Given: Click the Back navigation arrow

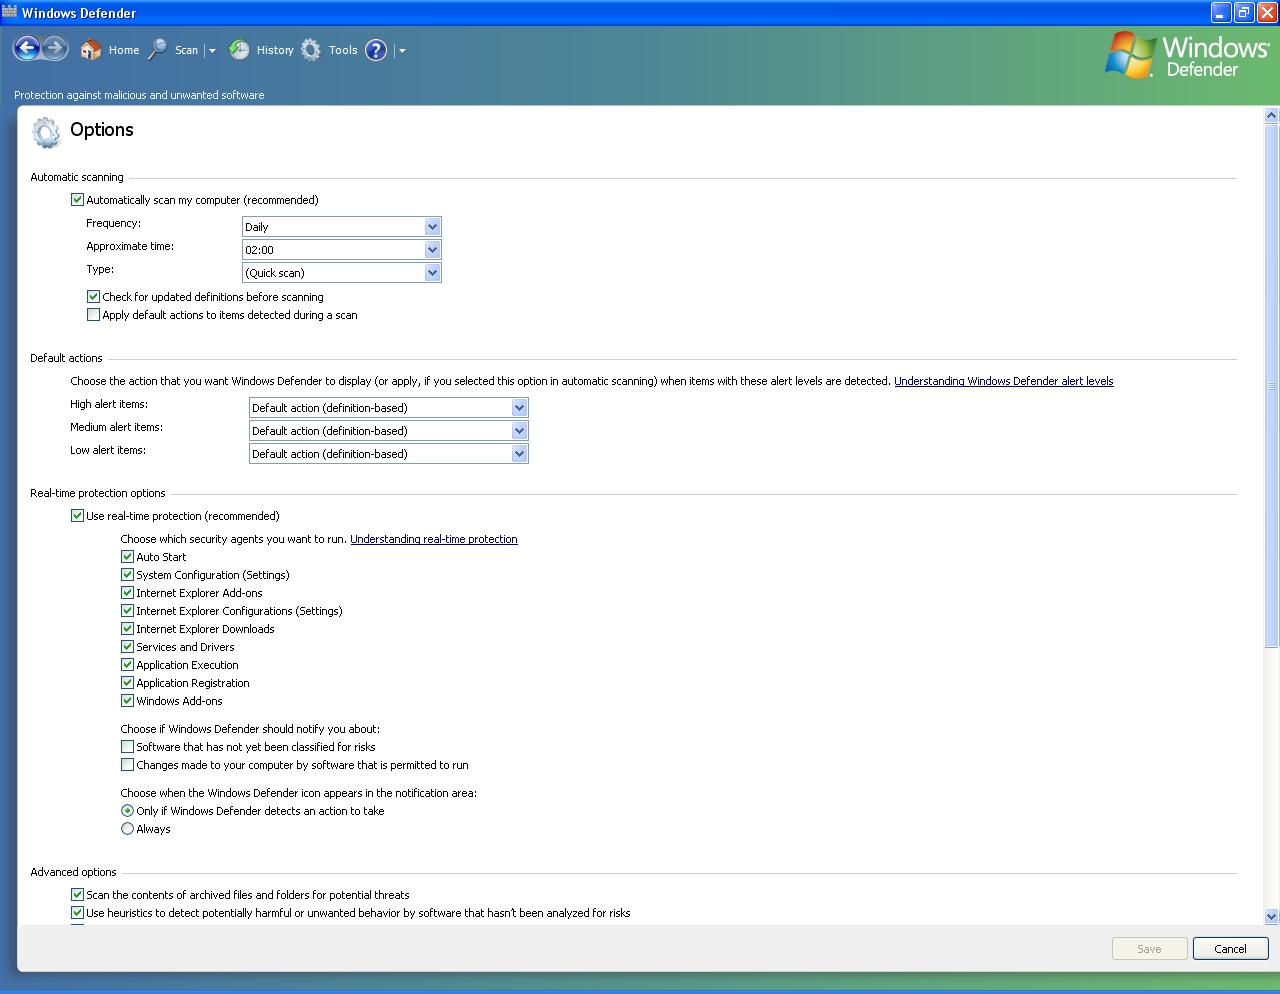Looking at the screenshot, I should click(27, 49).
